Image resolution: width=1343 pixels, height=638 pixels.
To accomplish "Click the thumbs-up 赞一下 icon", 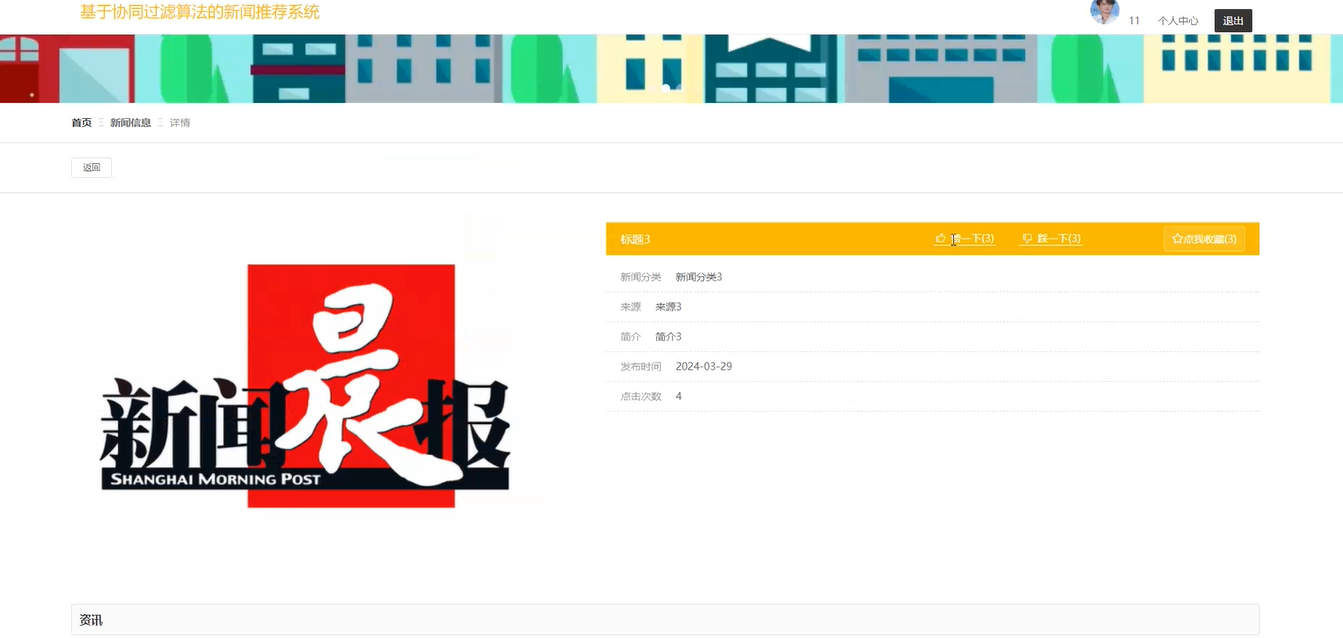I will tap(940, 239).
